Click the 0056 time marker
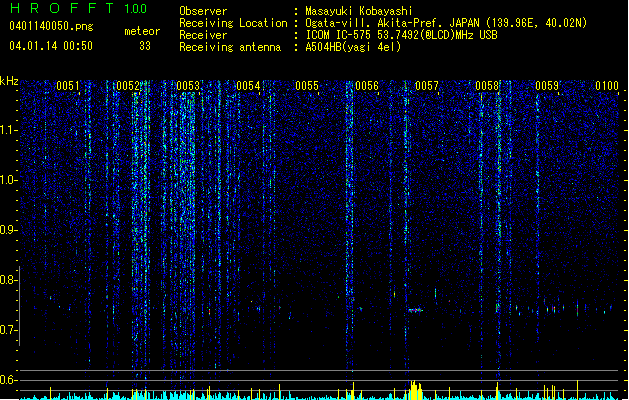Screen dimensions: 629x400 [367, 86]
